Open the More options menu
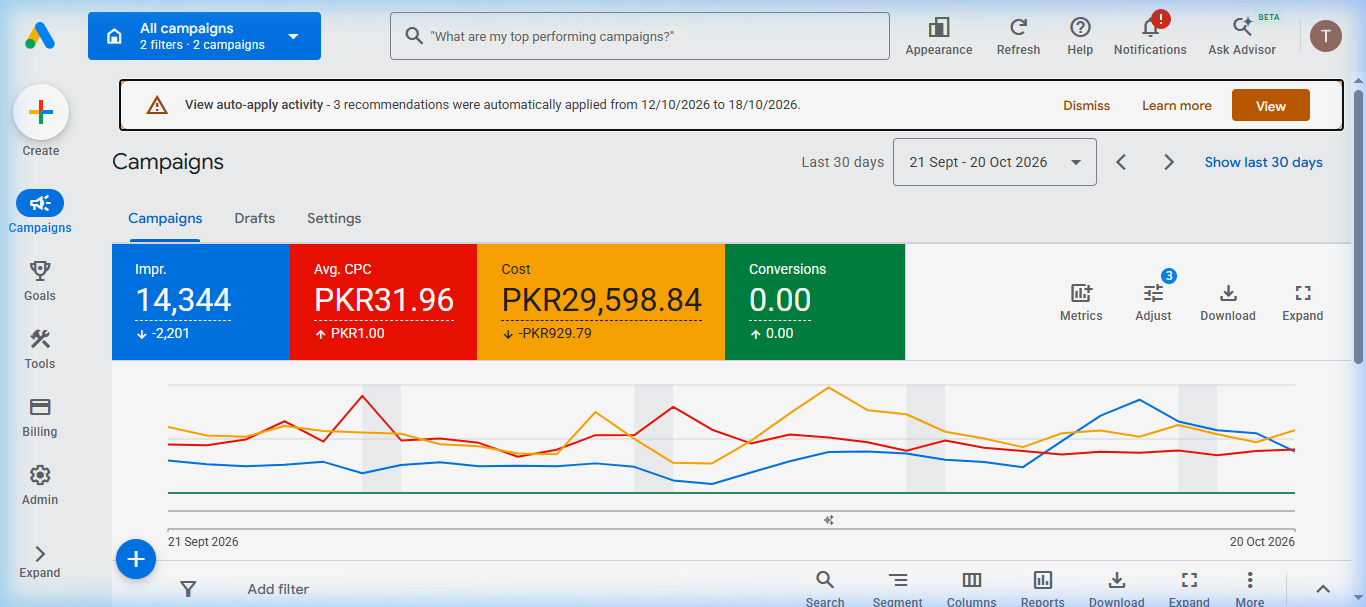 pyautogui.click(x=1250, y=589)
